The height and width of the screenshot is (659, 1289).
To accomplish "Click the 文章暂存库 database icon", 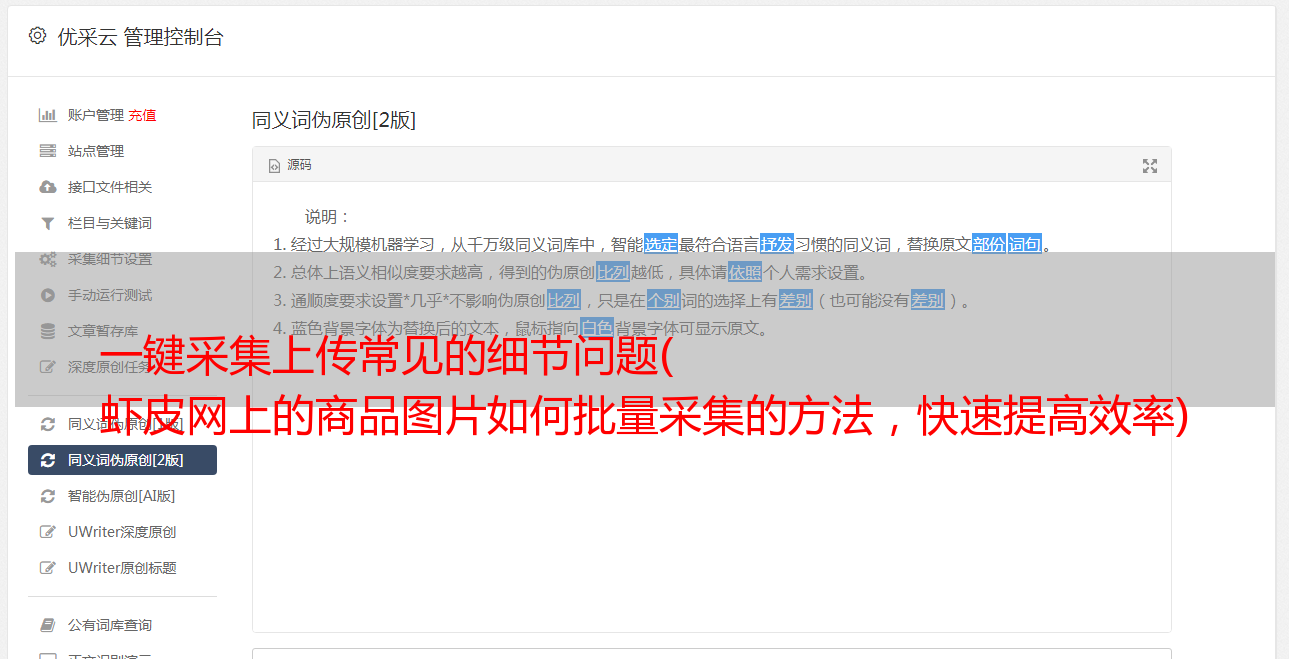I will click(x=47, y=331).
